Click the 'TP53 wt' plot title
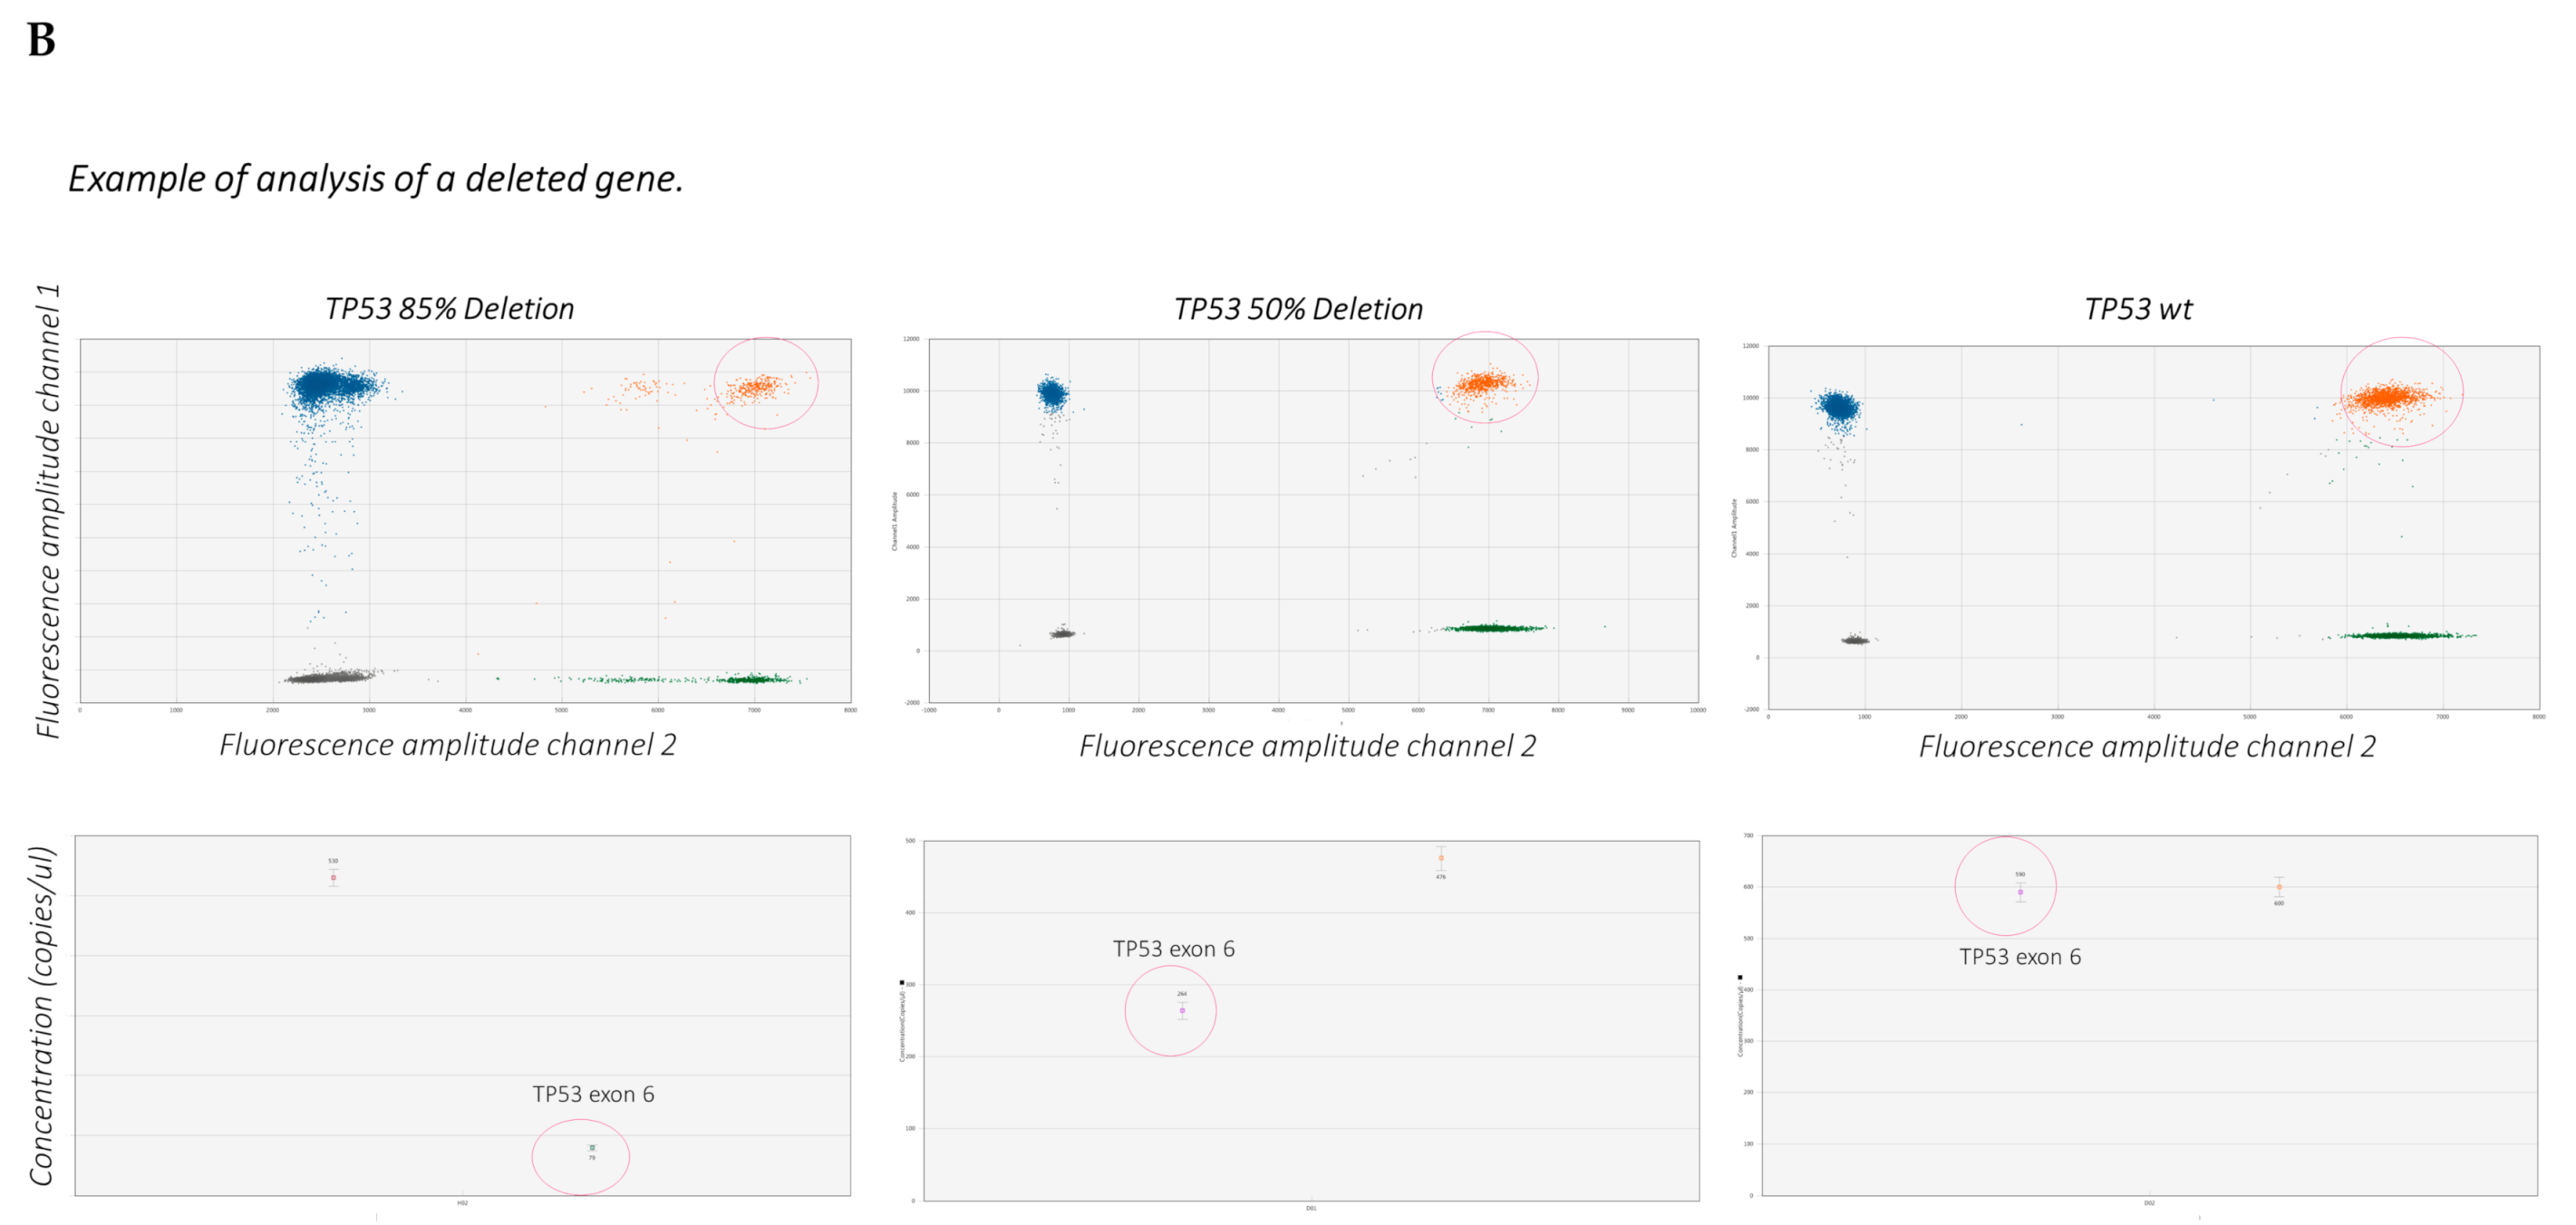This screenshot has width=2576, height=1225. (x=2138, y=309)
